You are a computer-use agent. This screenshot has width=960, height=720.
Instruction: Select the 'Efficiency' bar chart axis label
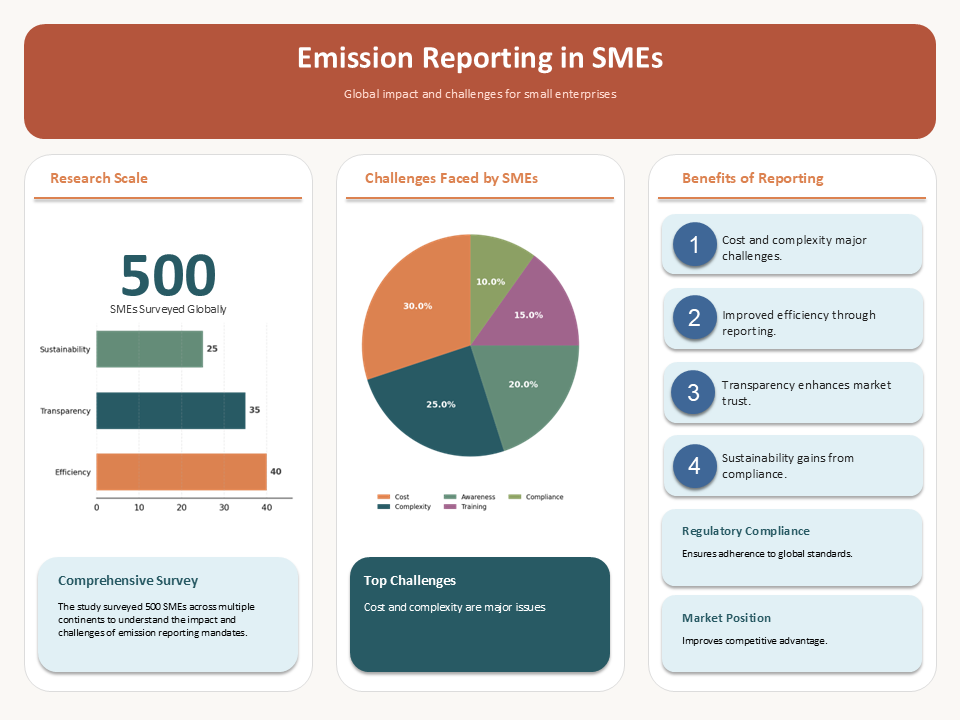click(x=73, y=472)
